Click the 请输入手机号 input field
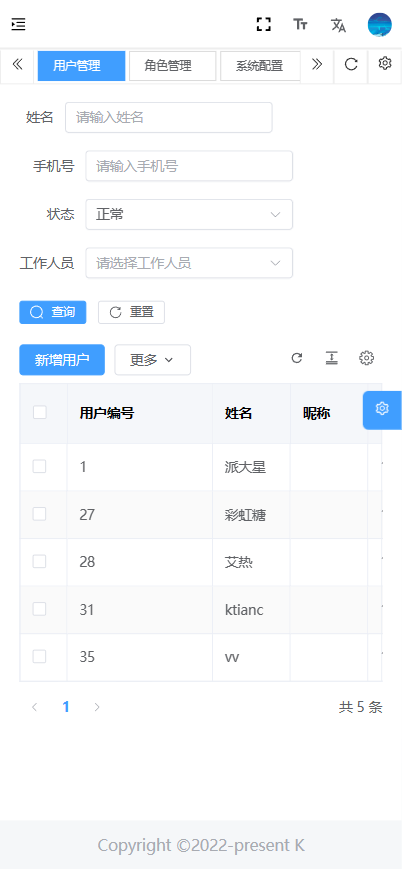The width and height of the screenshot is (402, 869). tap(189, 166)
